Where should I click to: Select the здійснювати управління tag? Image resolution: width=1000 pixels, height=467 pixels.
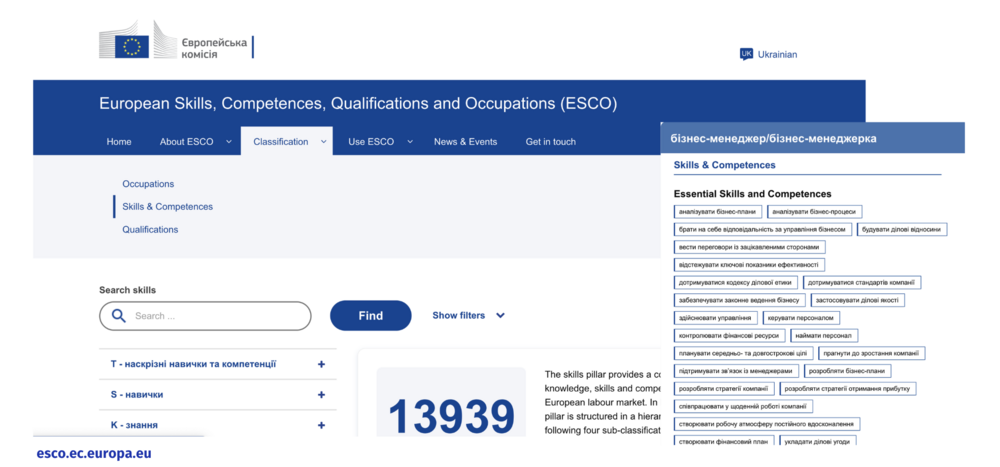click(x=716, y=318)
